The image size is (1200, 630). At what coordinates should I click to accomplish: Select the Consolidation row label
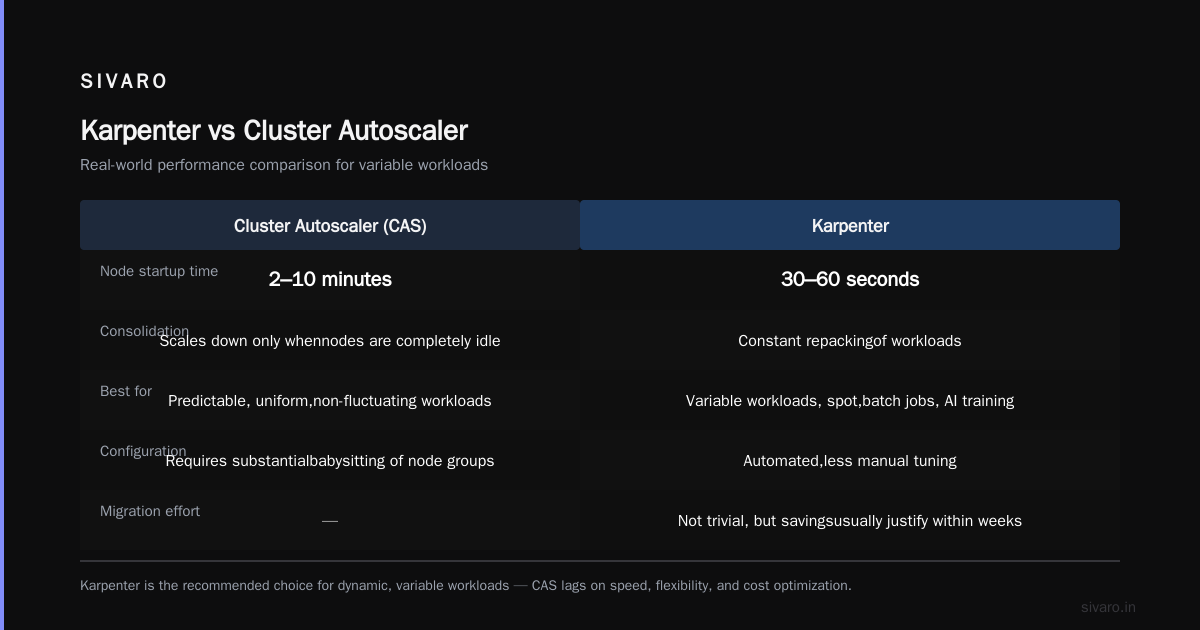[x=144, y=331]
